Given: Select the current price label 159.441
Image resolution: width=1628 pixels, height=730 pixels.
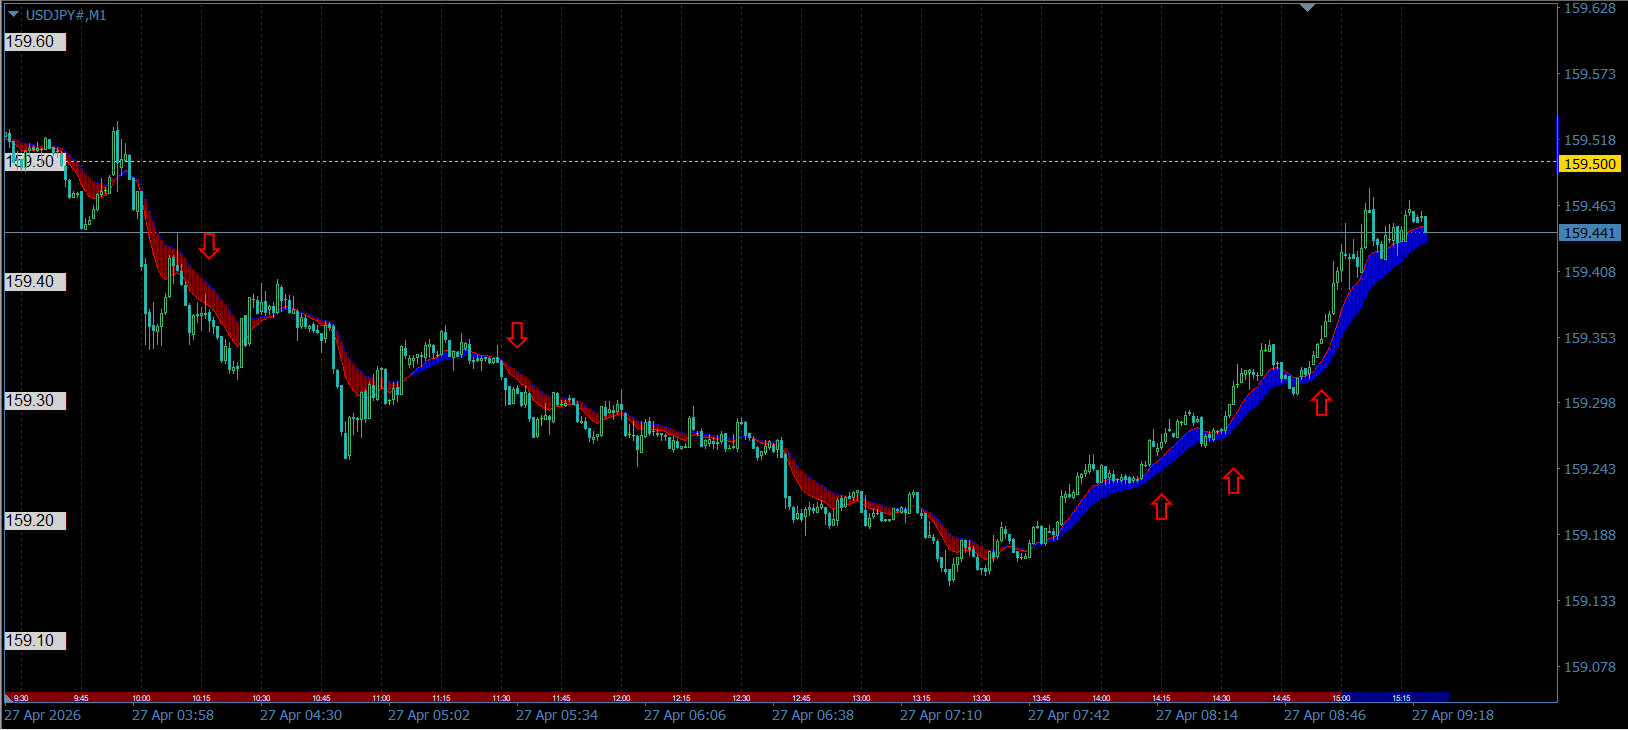Looking at the screenshot, I should [1589, 233].
